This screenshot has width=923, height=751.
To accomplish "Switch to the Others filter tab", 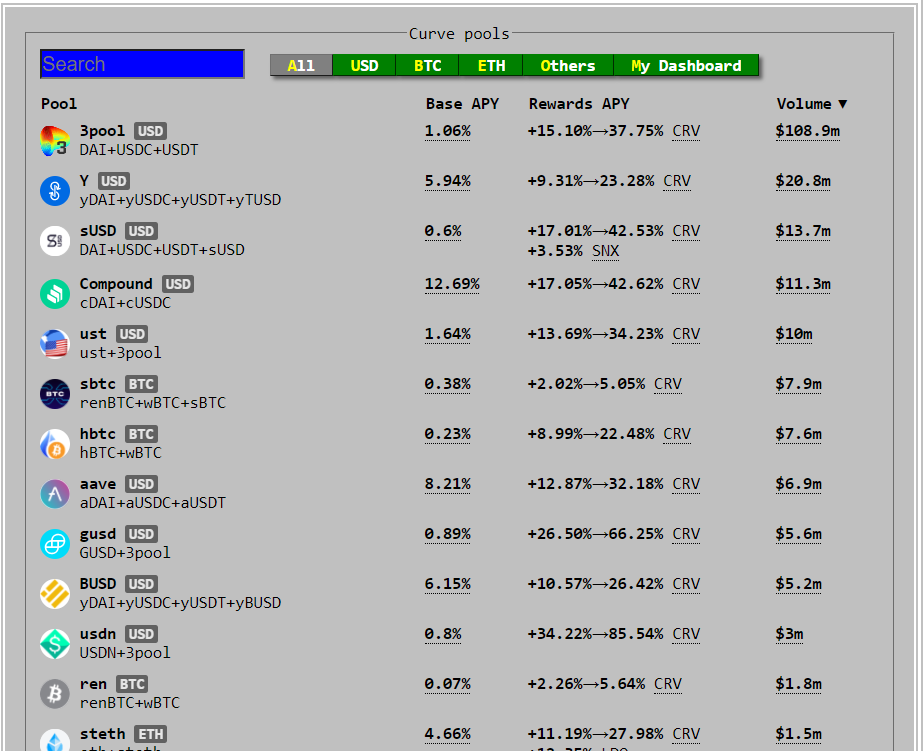I will point(567,65).
